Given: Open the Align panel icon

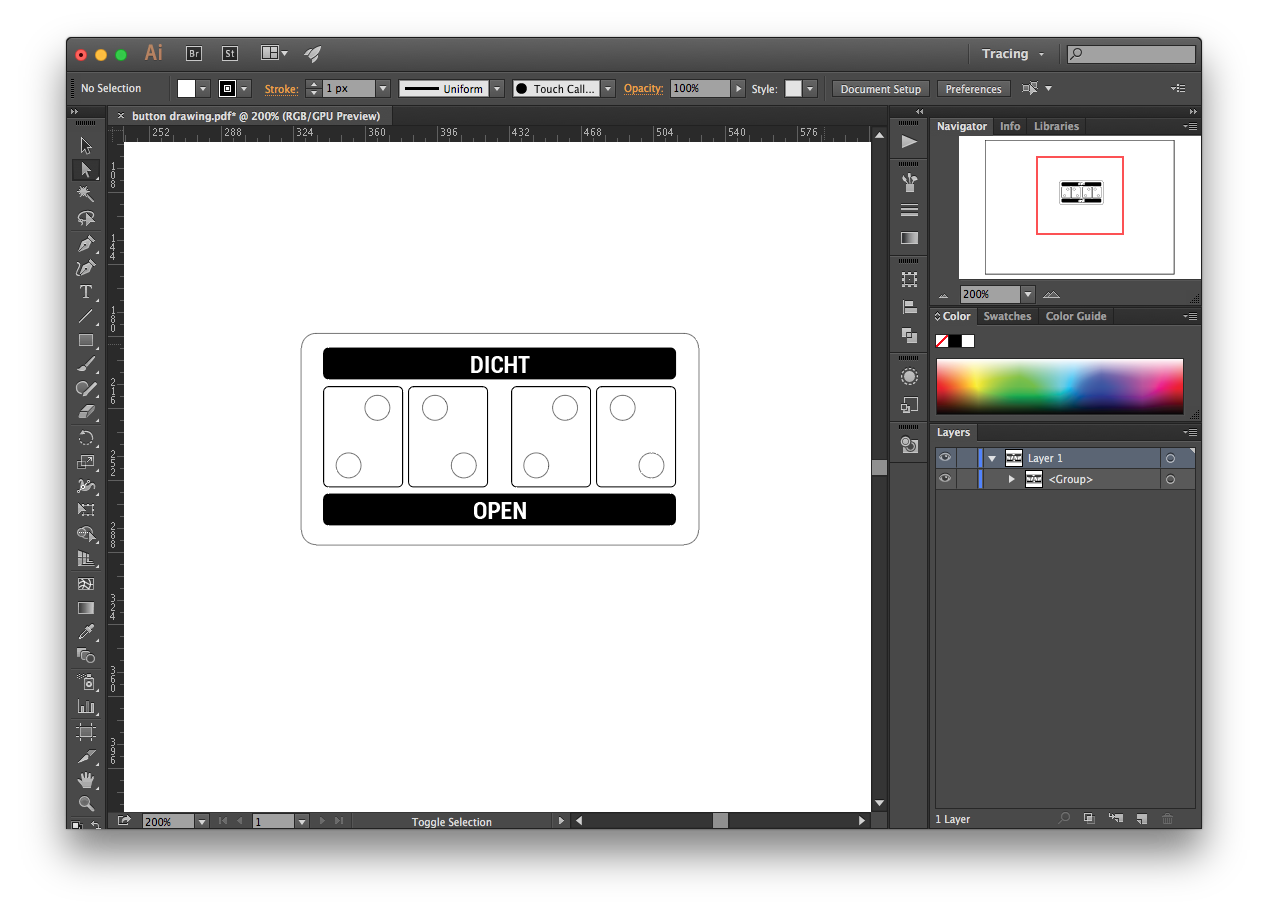Looking at the screenshot, I should click(x=909, y=307).
